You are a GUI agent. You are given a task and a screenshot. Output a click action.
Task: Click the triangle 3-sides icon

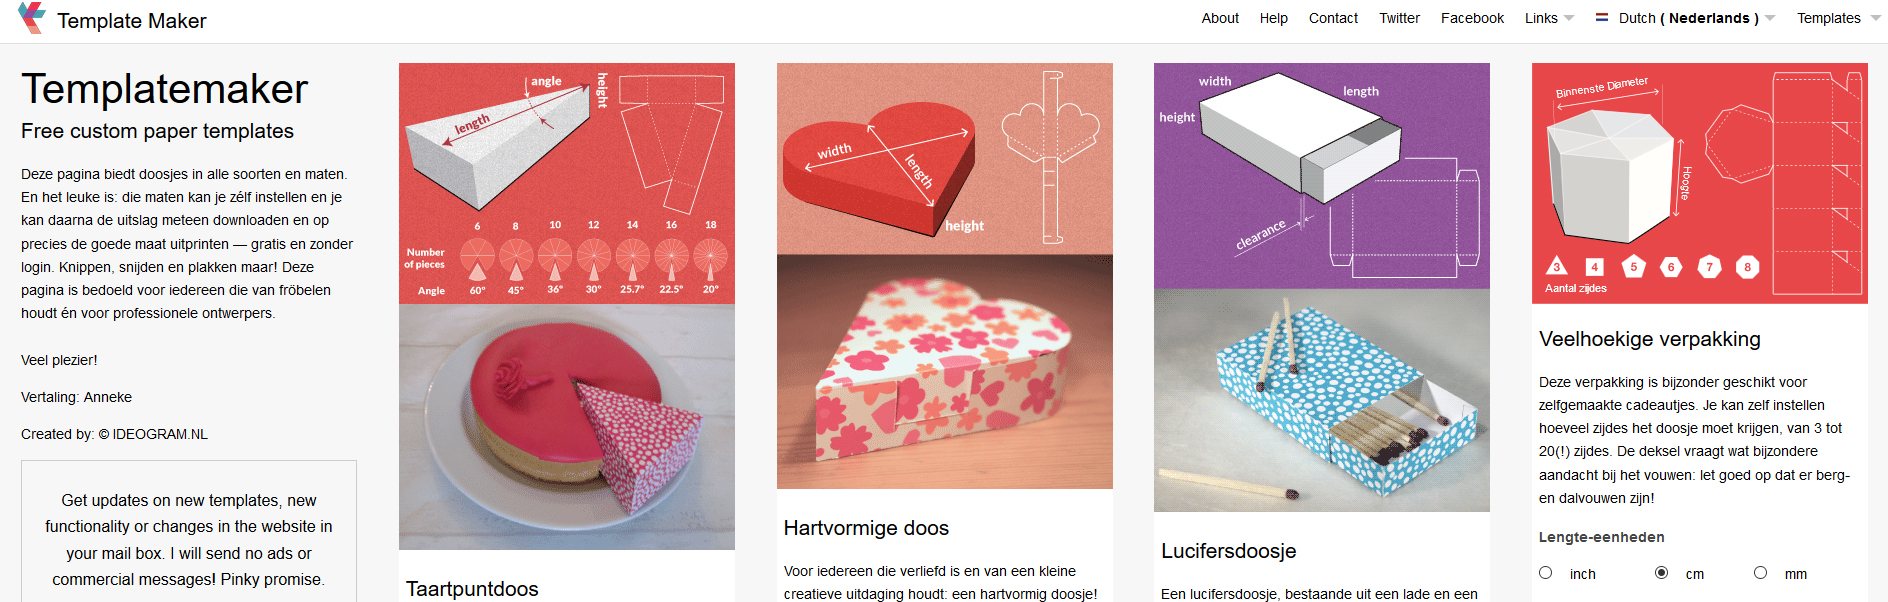[x=1557, y=266]
